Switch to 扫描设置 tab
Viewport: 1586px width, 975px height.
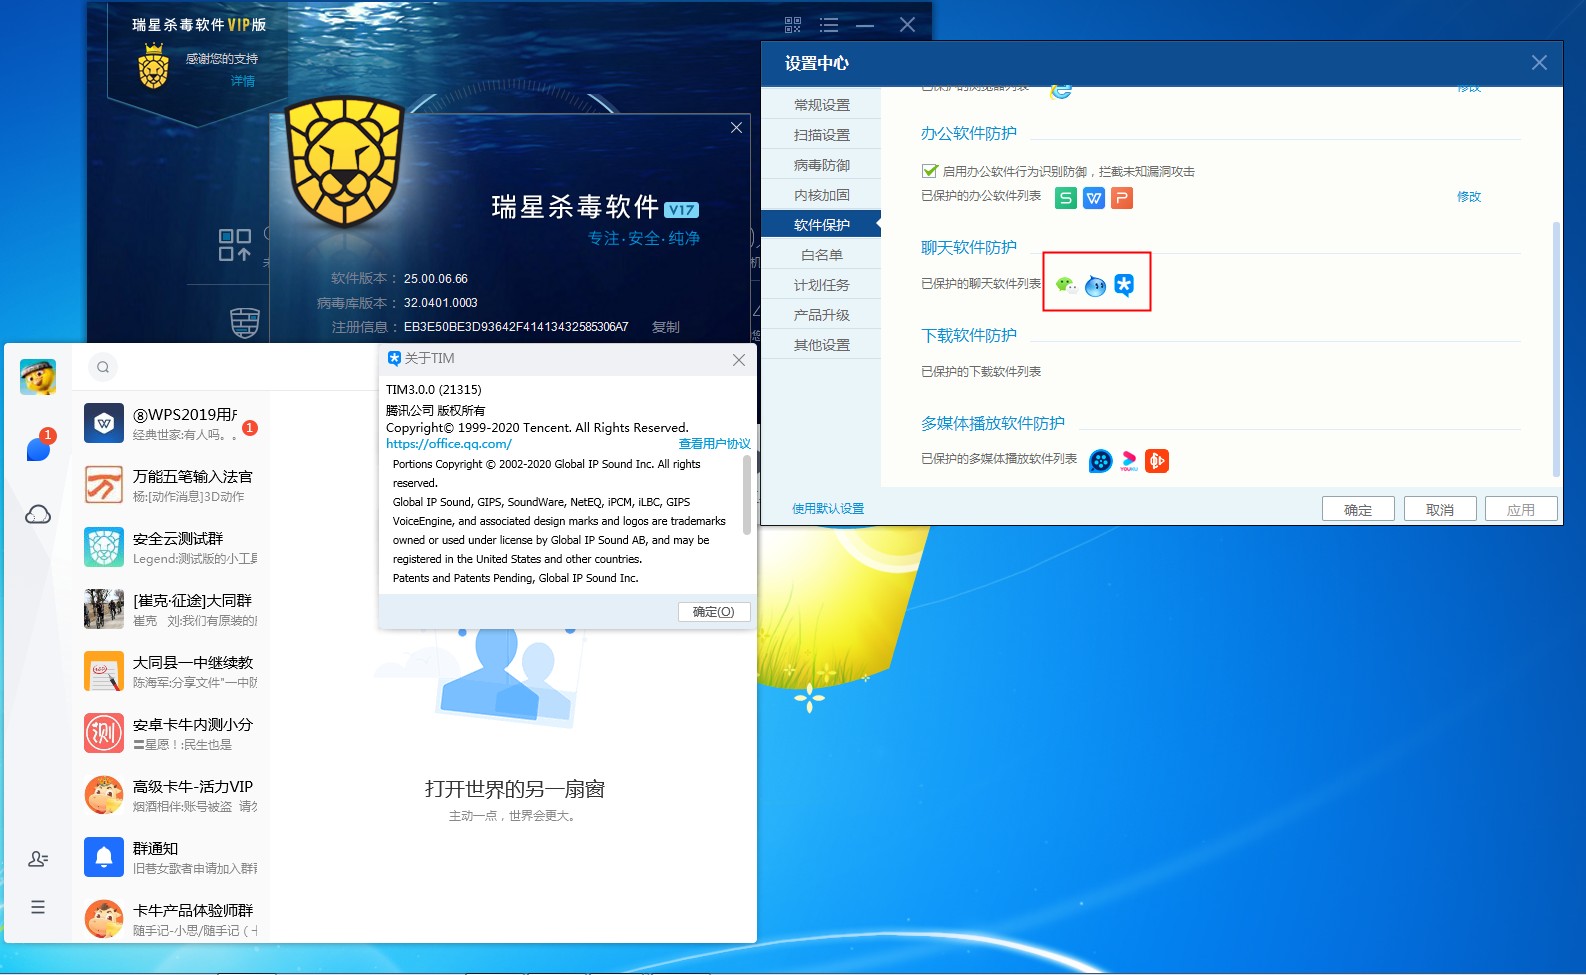click(x=821, y=135)
